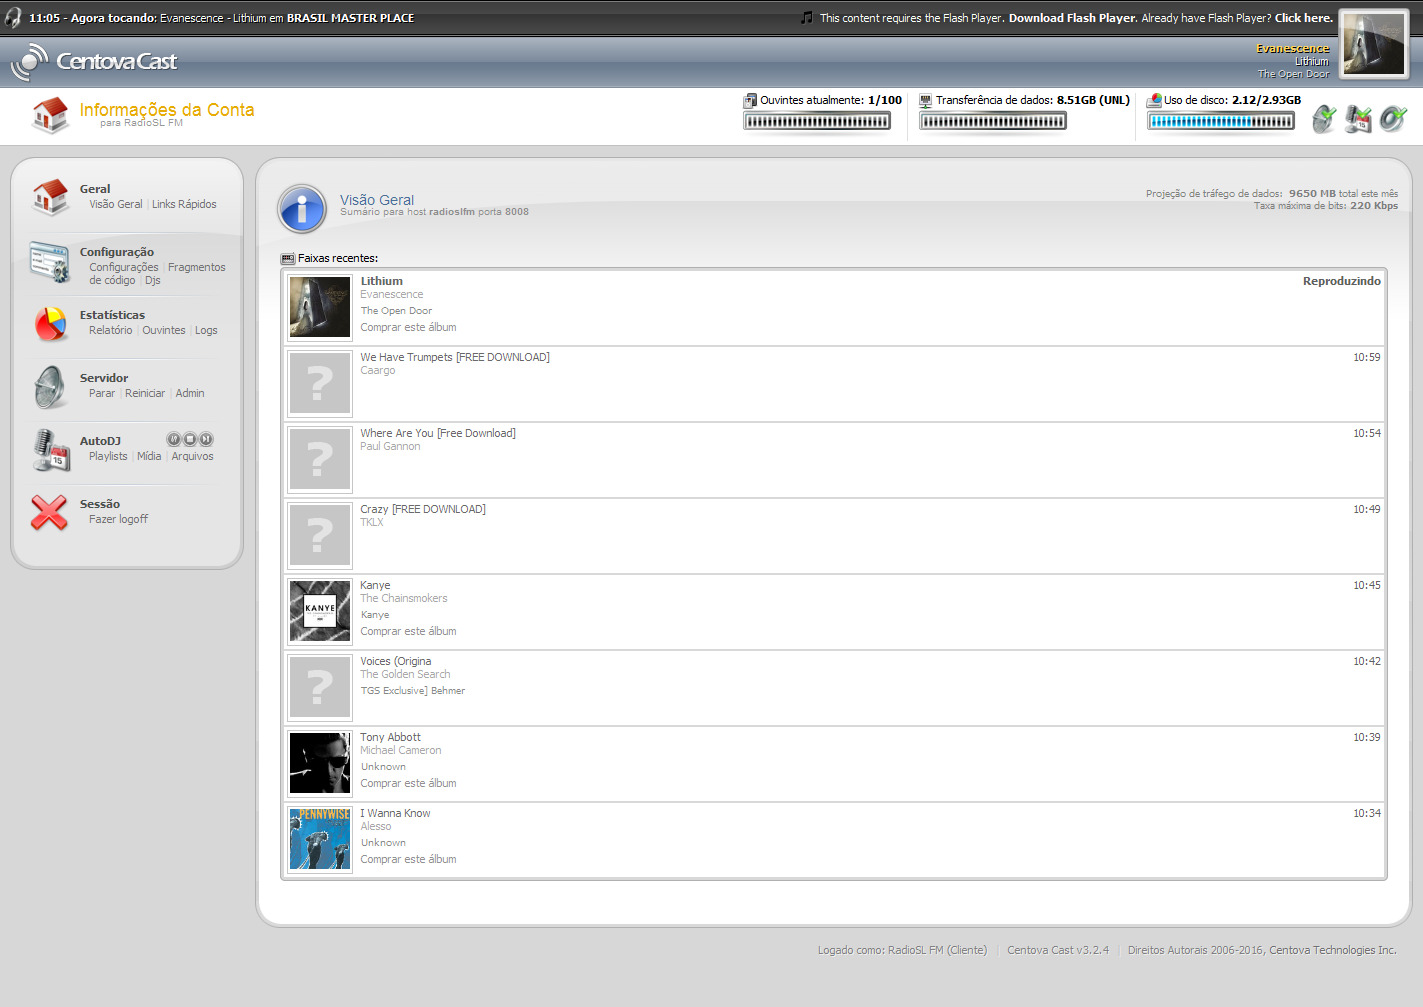This screenshot has height=1007, width=1423.
Task: Click Reiniciar under Servidor
Action: 145,393
